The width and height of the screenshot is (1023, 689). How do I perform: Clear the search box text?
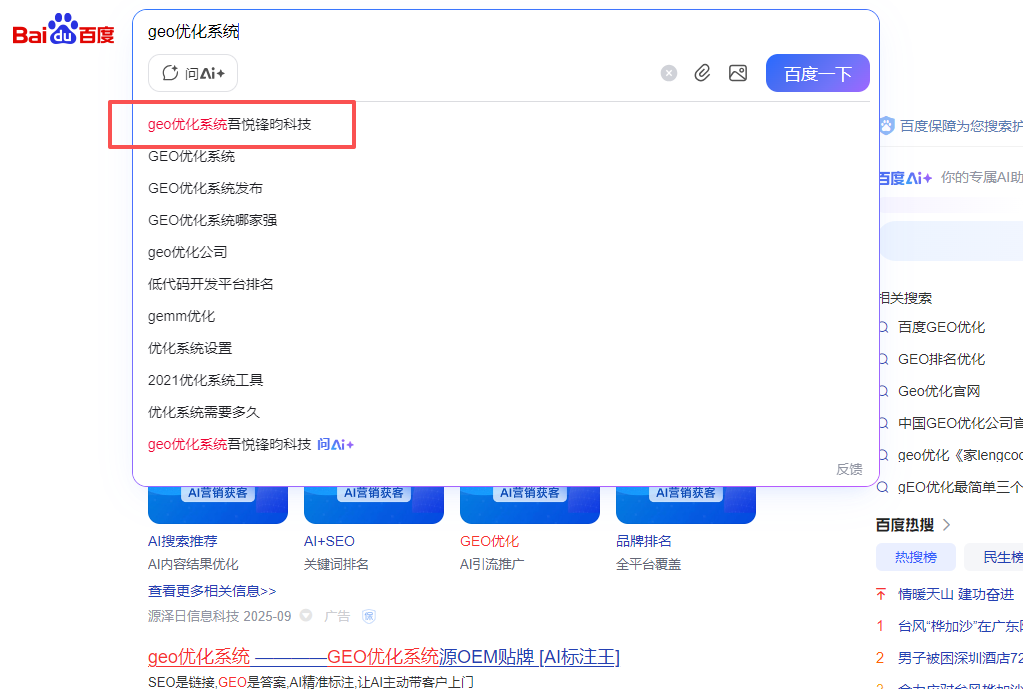pos(669,73)
